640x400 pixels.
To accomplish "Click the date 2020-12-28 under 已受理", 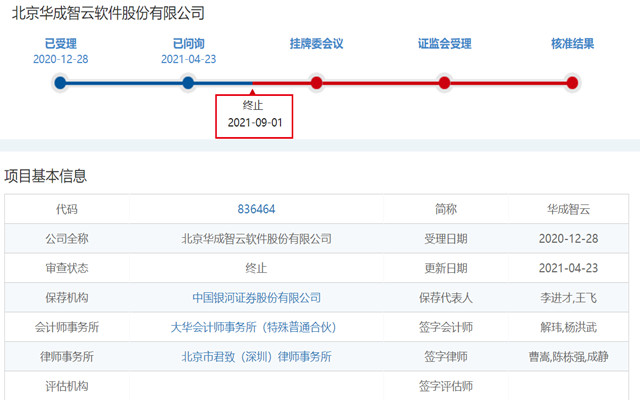I will [60, 59].
